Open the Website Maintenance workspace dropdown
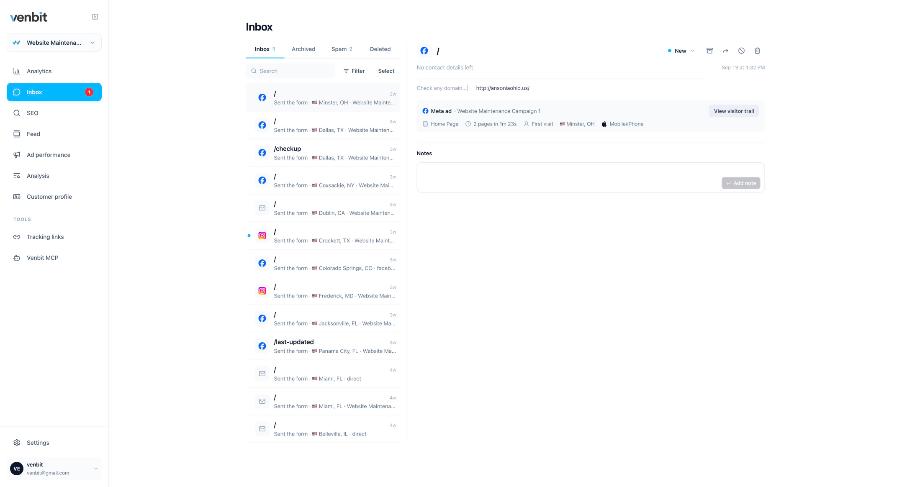The width and height of the screenshot is (902, 487). [54, 43]
